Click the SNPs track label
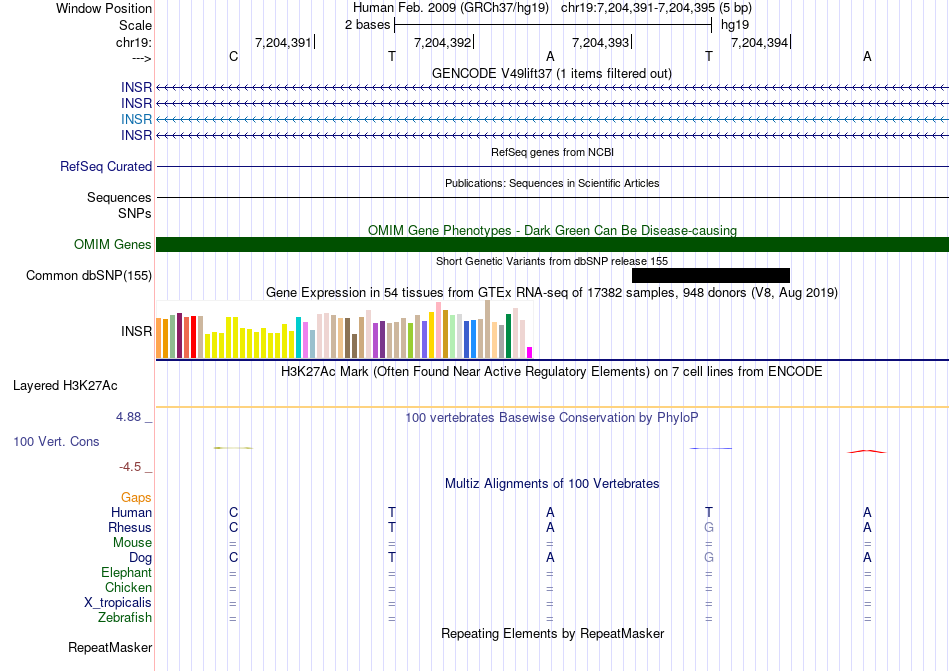The image size is (950, 671). coord(135,213)
